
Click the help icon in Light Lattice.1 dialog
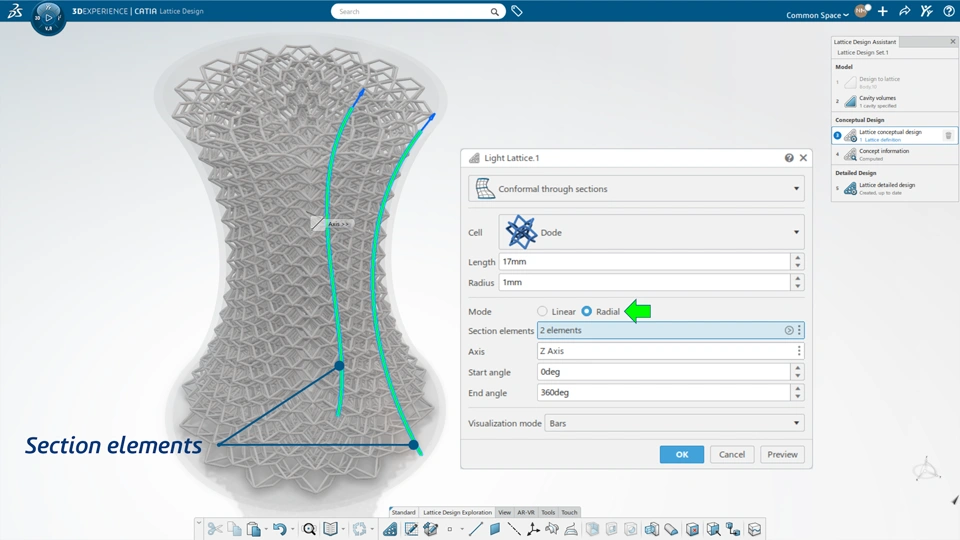[789, 158]
